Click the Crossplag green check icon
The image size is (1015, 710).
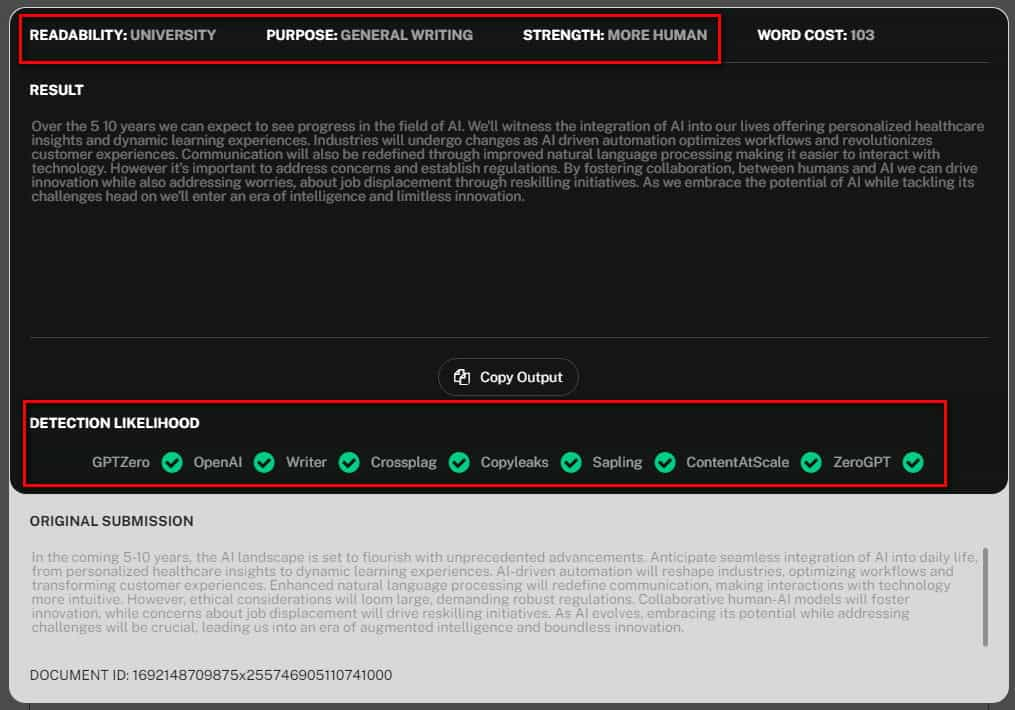tap(459, 462)
